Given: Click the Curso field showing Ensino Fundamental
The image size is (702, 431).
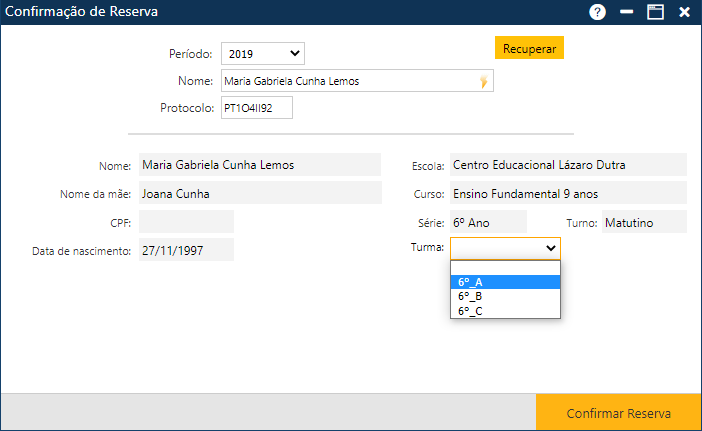Looking at the screenshot, I should (567, 193).
